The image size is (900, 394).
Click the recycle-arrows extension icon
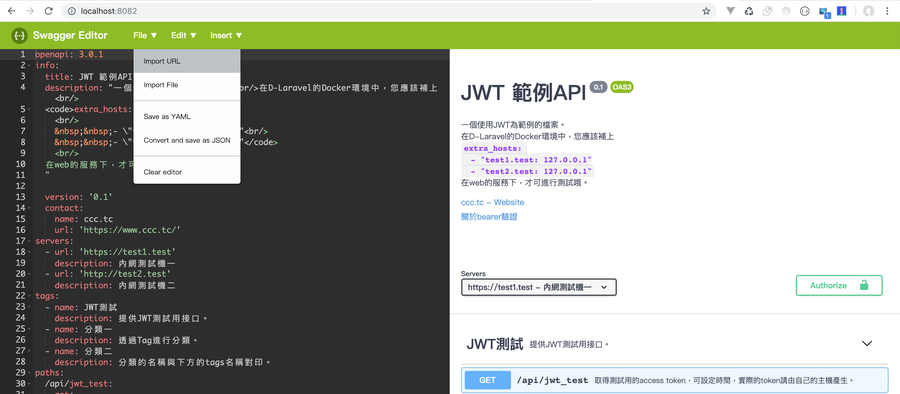749,11
